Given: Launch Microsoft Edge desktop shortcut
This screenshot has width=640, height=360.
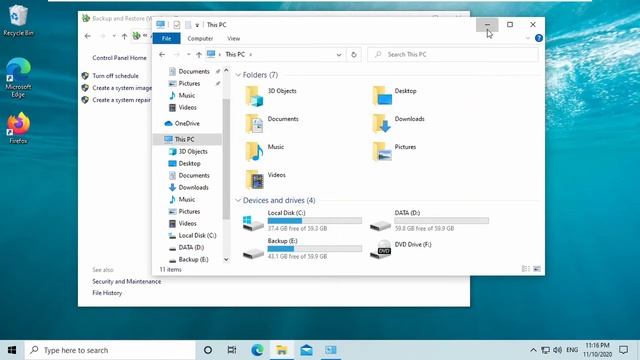Looking at the screenshot, I should click(x=18, y=78).
